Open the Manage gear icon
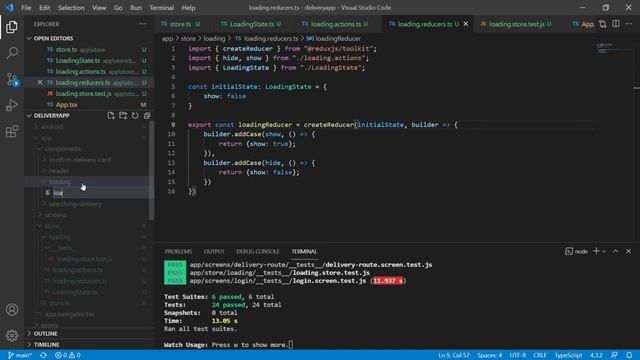This screenshot has height=360, width=640. click(x=12, y=336)
